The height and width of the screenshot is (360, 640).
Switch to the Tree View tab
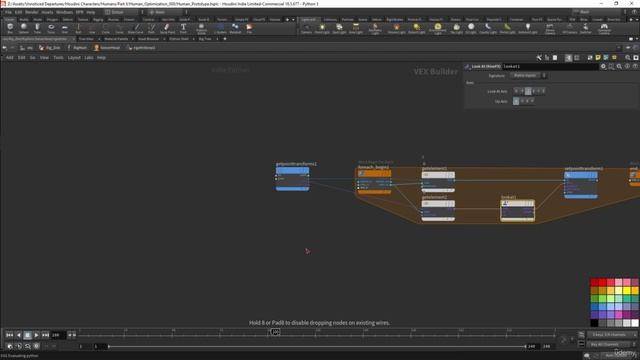(86, 39)
